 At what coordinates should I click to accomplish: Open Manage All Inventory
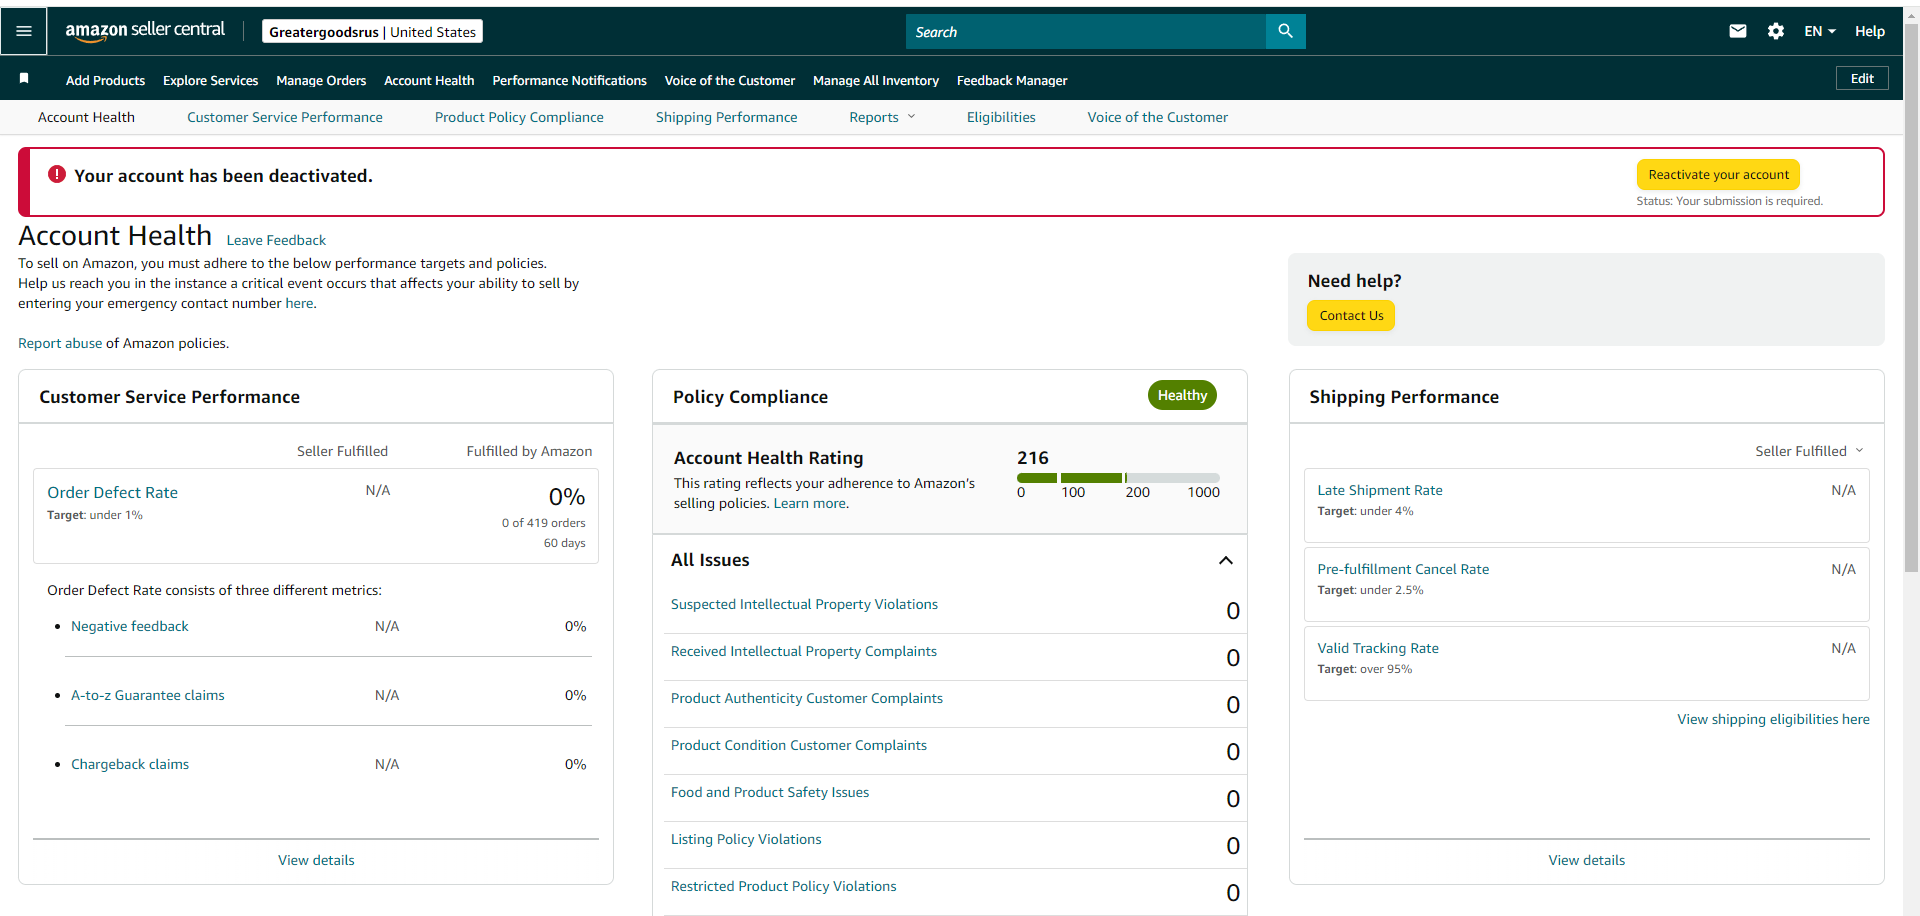875,80
